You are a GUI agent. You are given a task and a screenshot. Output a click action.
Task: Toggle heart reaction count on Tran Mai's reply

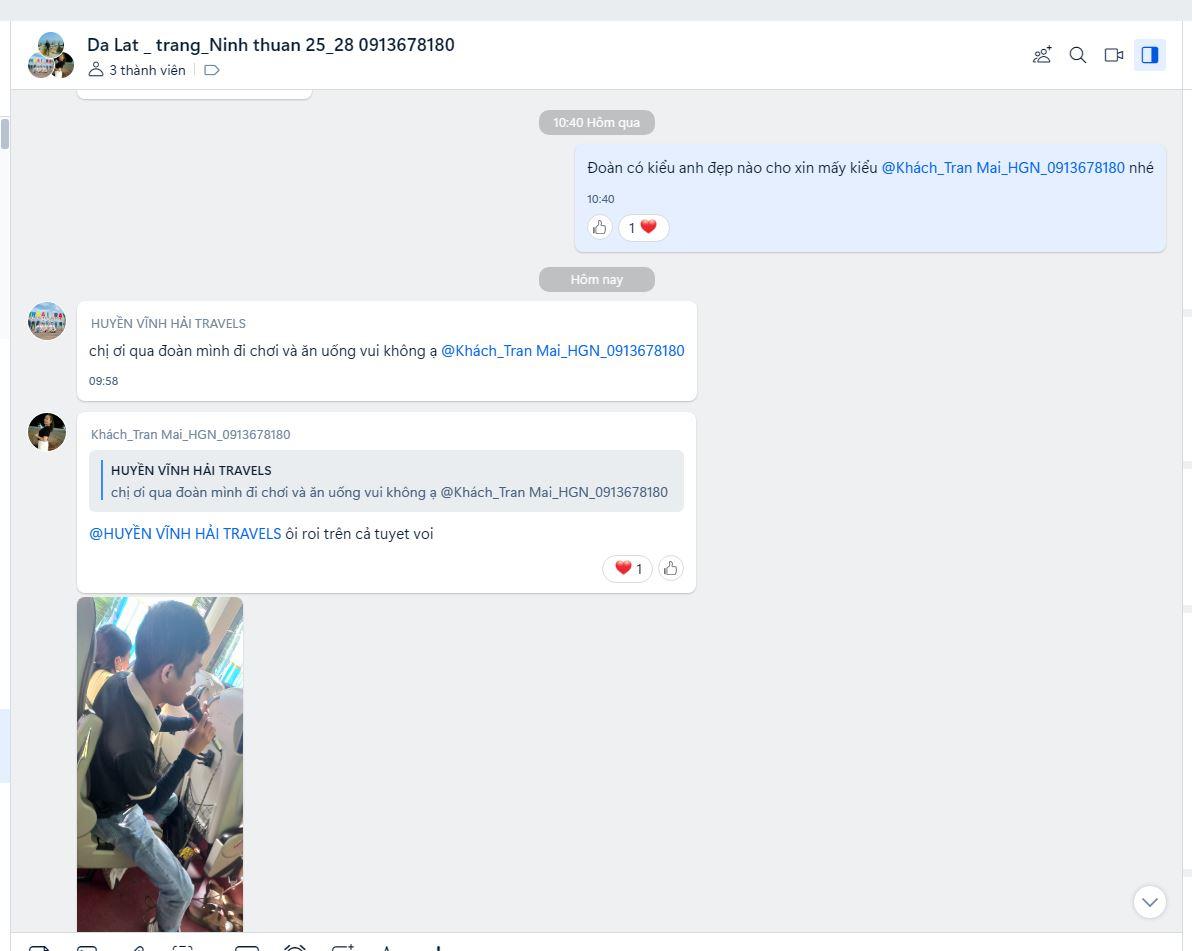click(x=627, y=569)
